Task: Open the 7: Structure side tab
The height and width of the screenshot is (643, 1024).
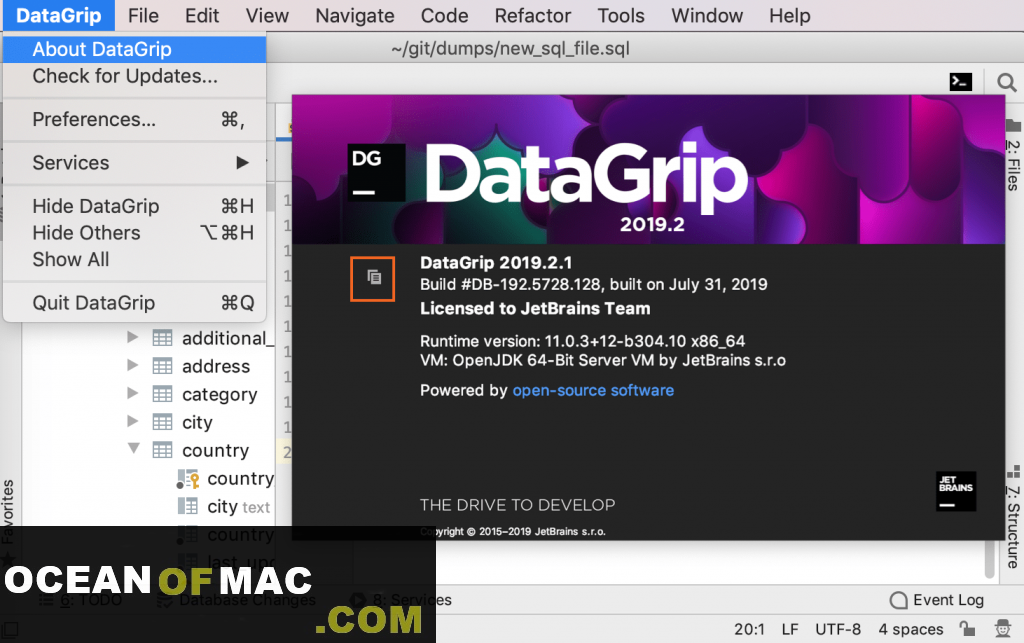Action: pos(1013,517)
